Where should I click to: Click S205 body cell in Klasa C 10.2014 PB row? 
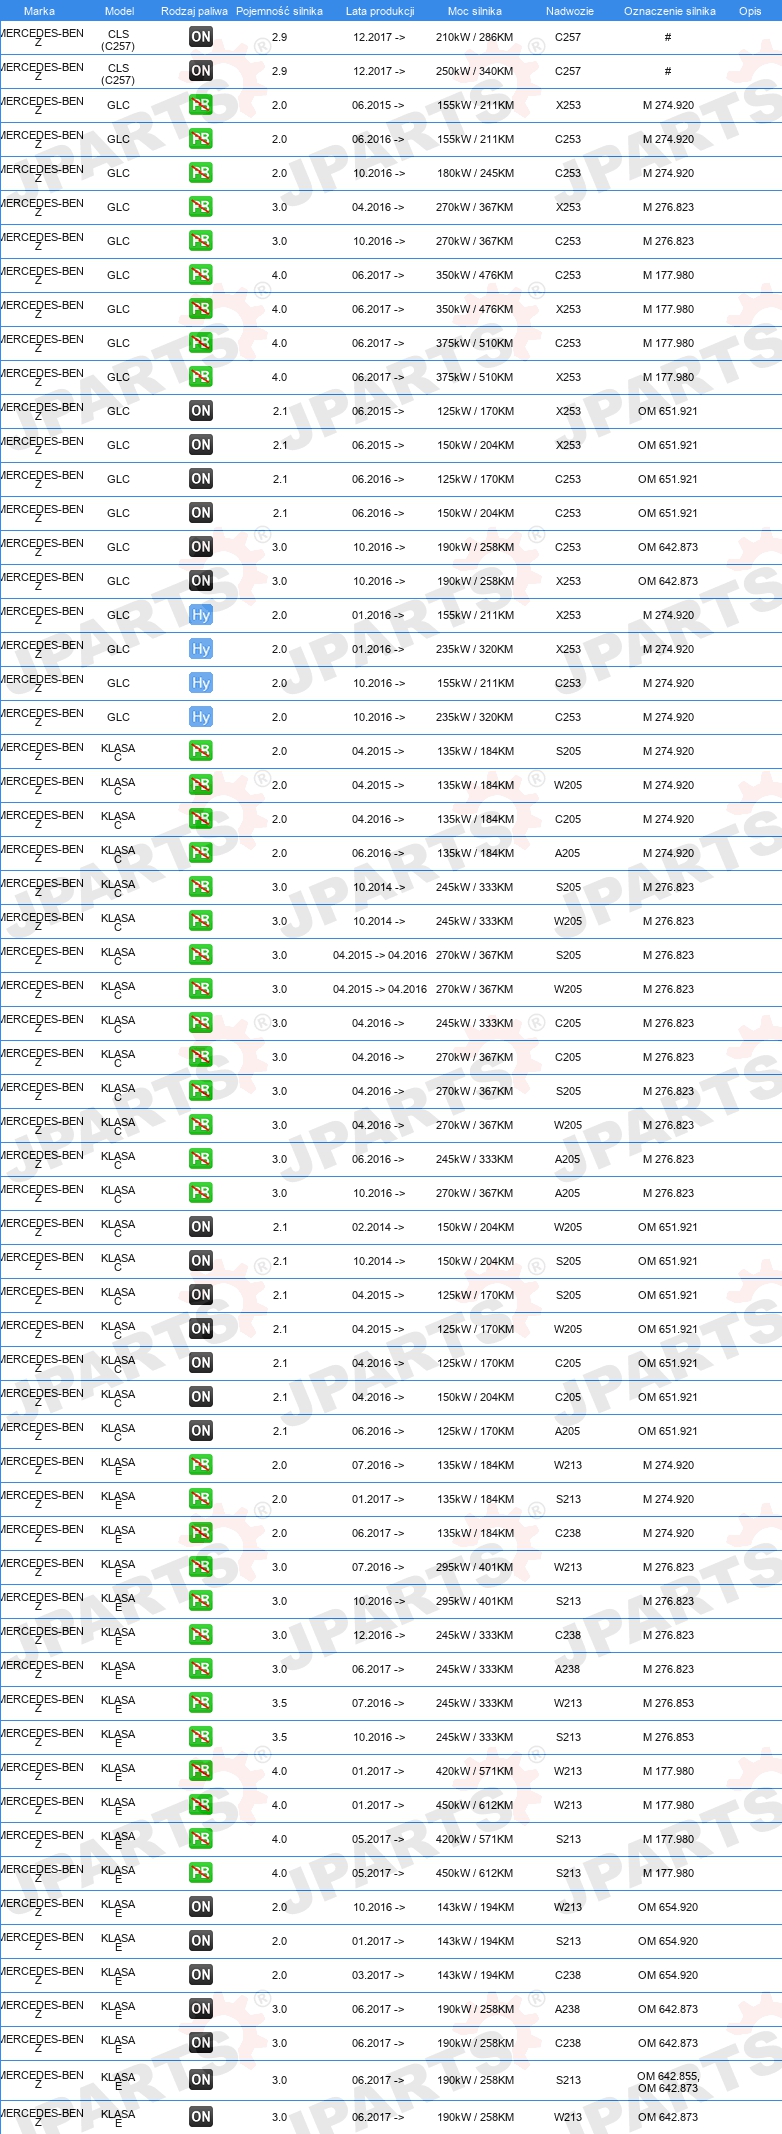pos(568,887)
